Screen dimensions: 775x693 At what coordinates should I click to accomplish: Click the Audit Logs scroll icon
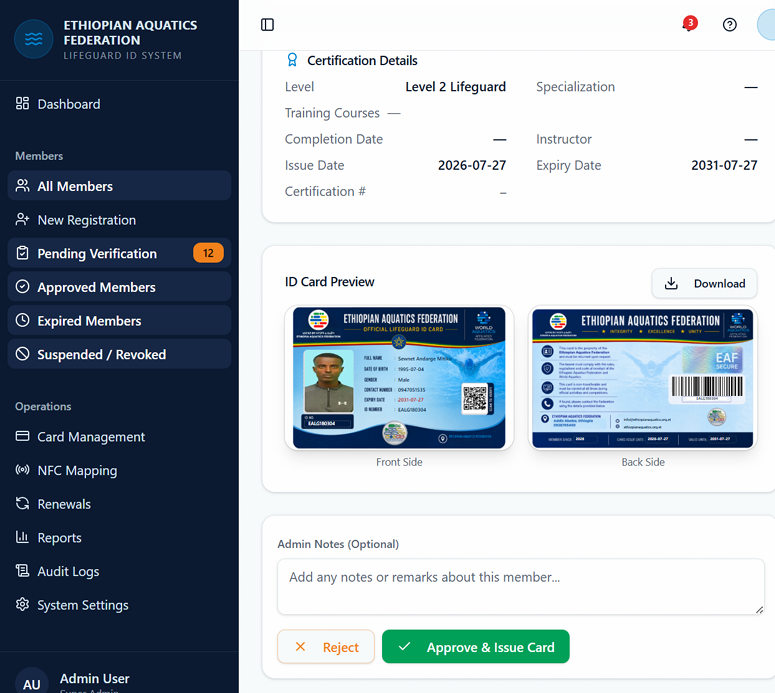tap(22, 571)
